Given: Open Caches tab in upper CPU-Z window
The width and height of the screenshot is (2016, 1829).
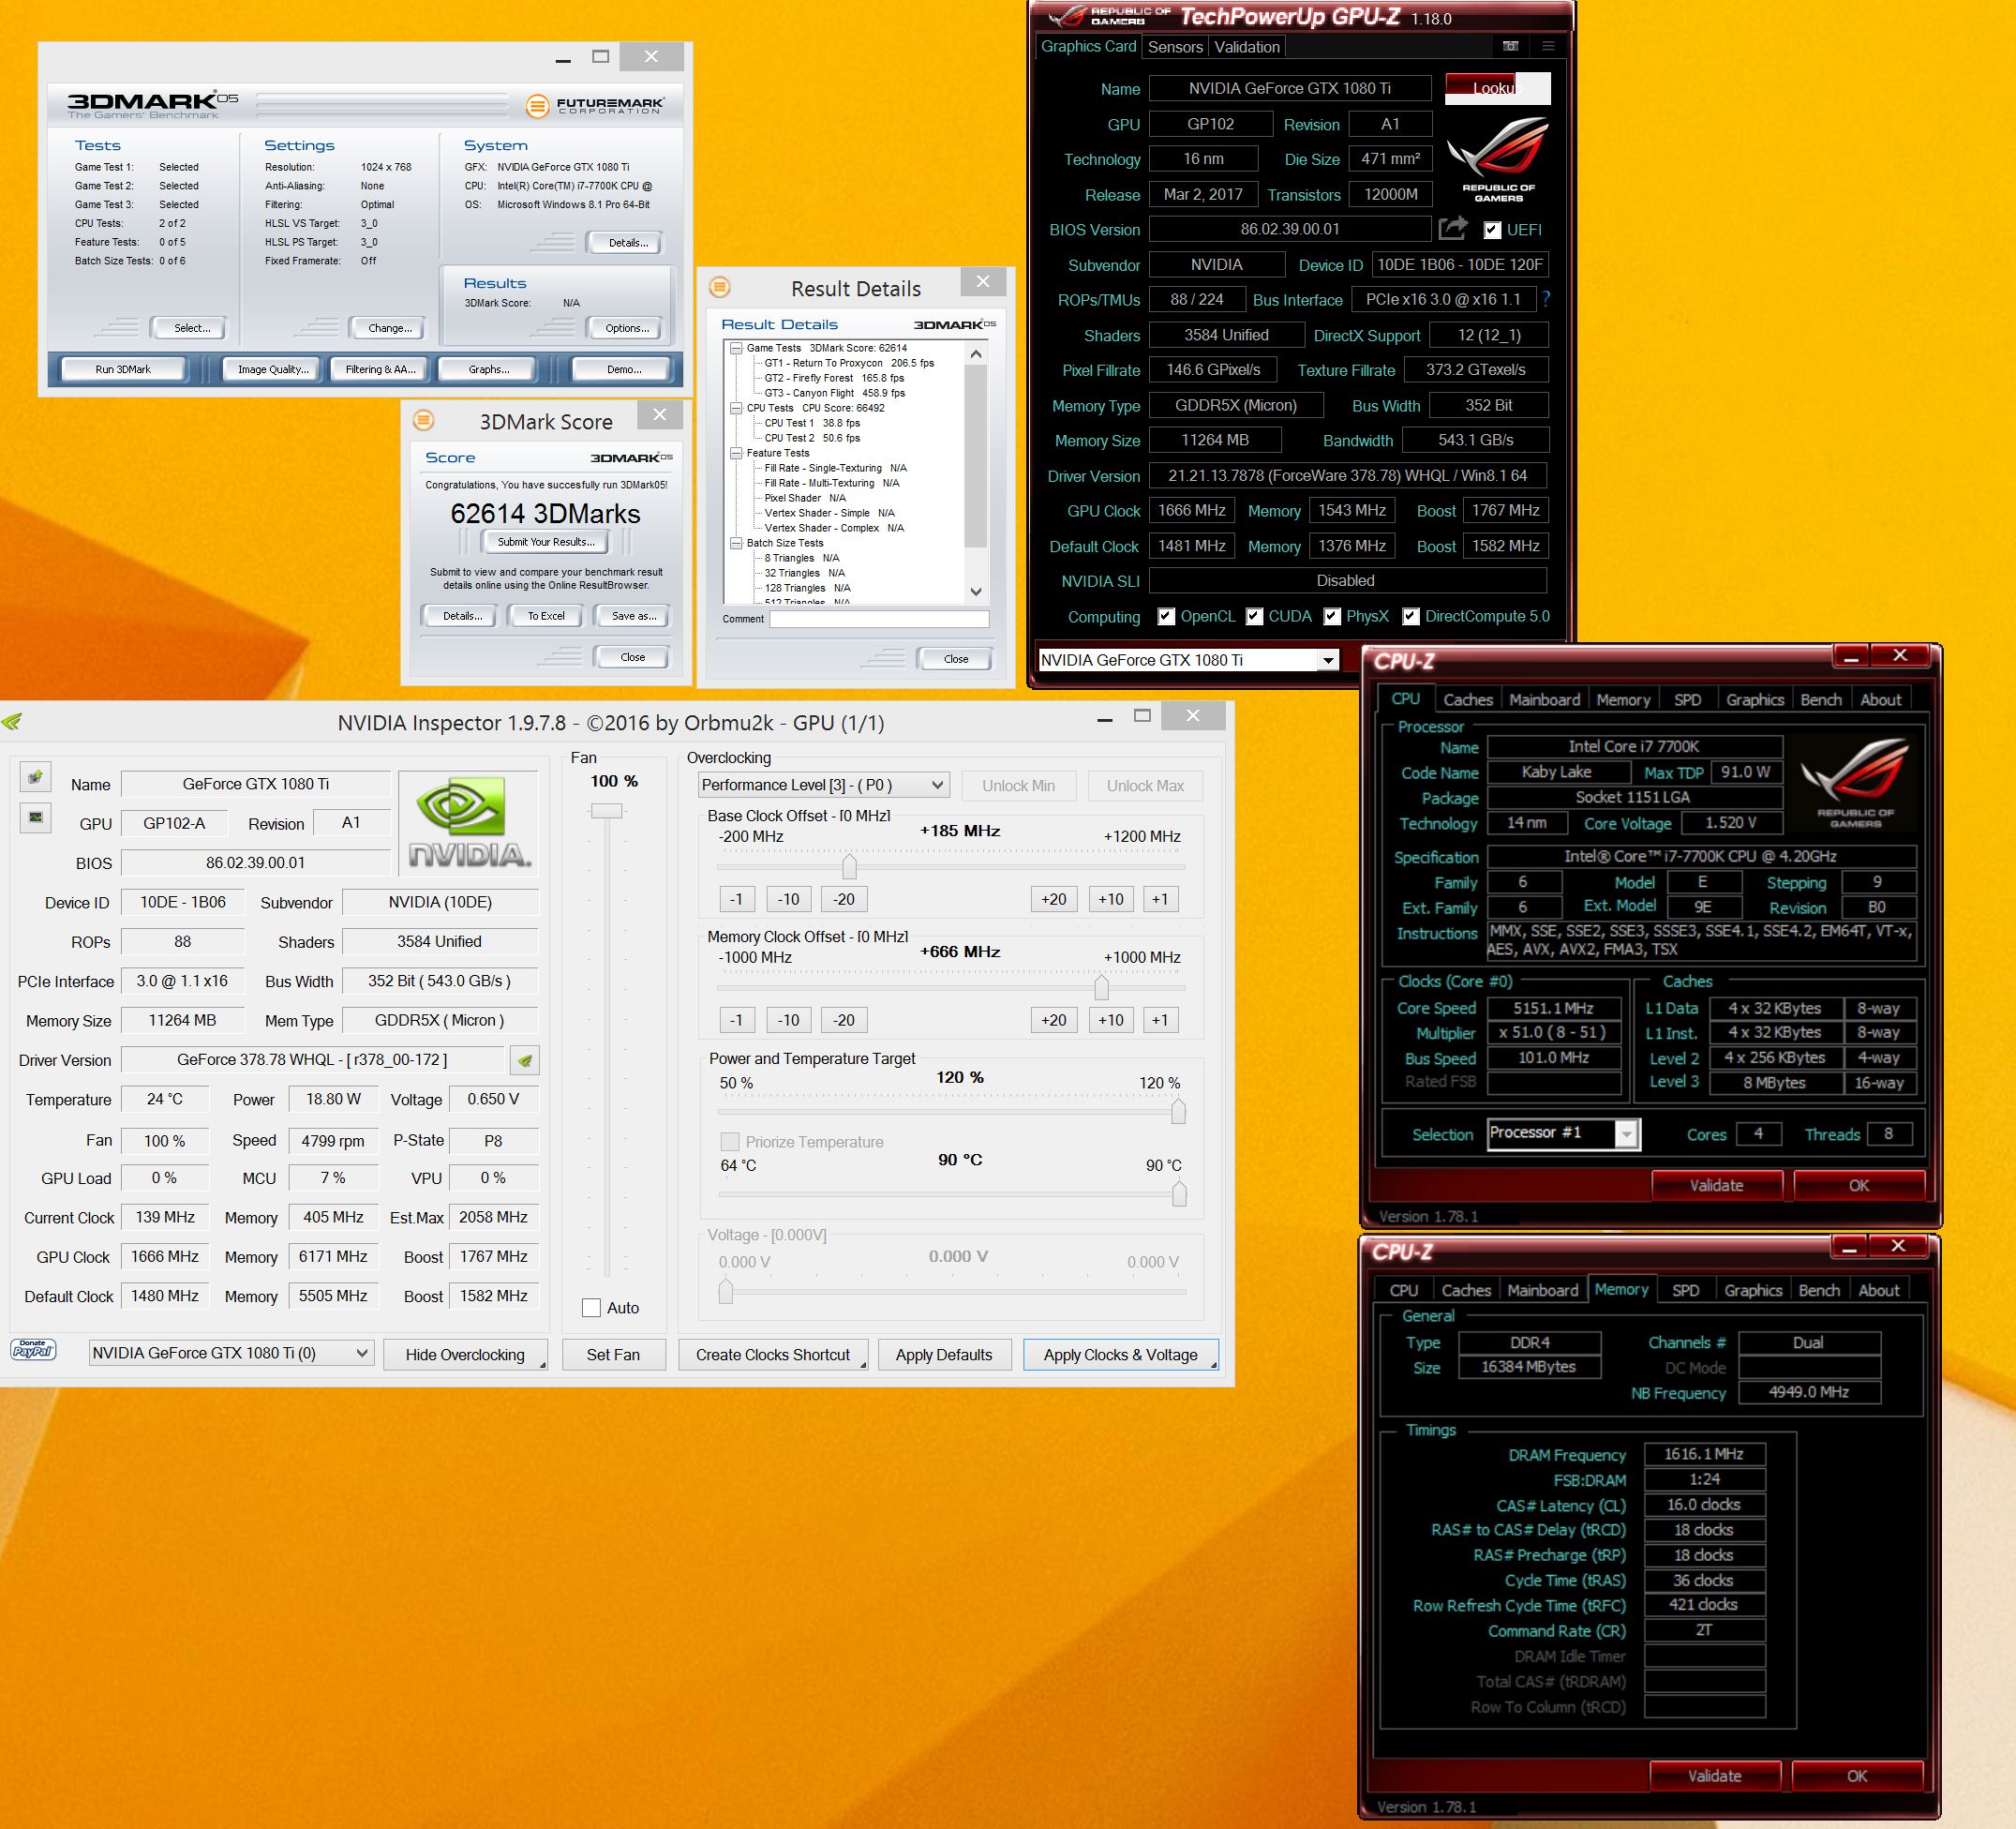Looking at the screenshot, I should 1467,700.
